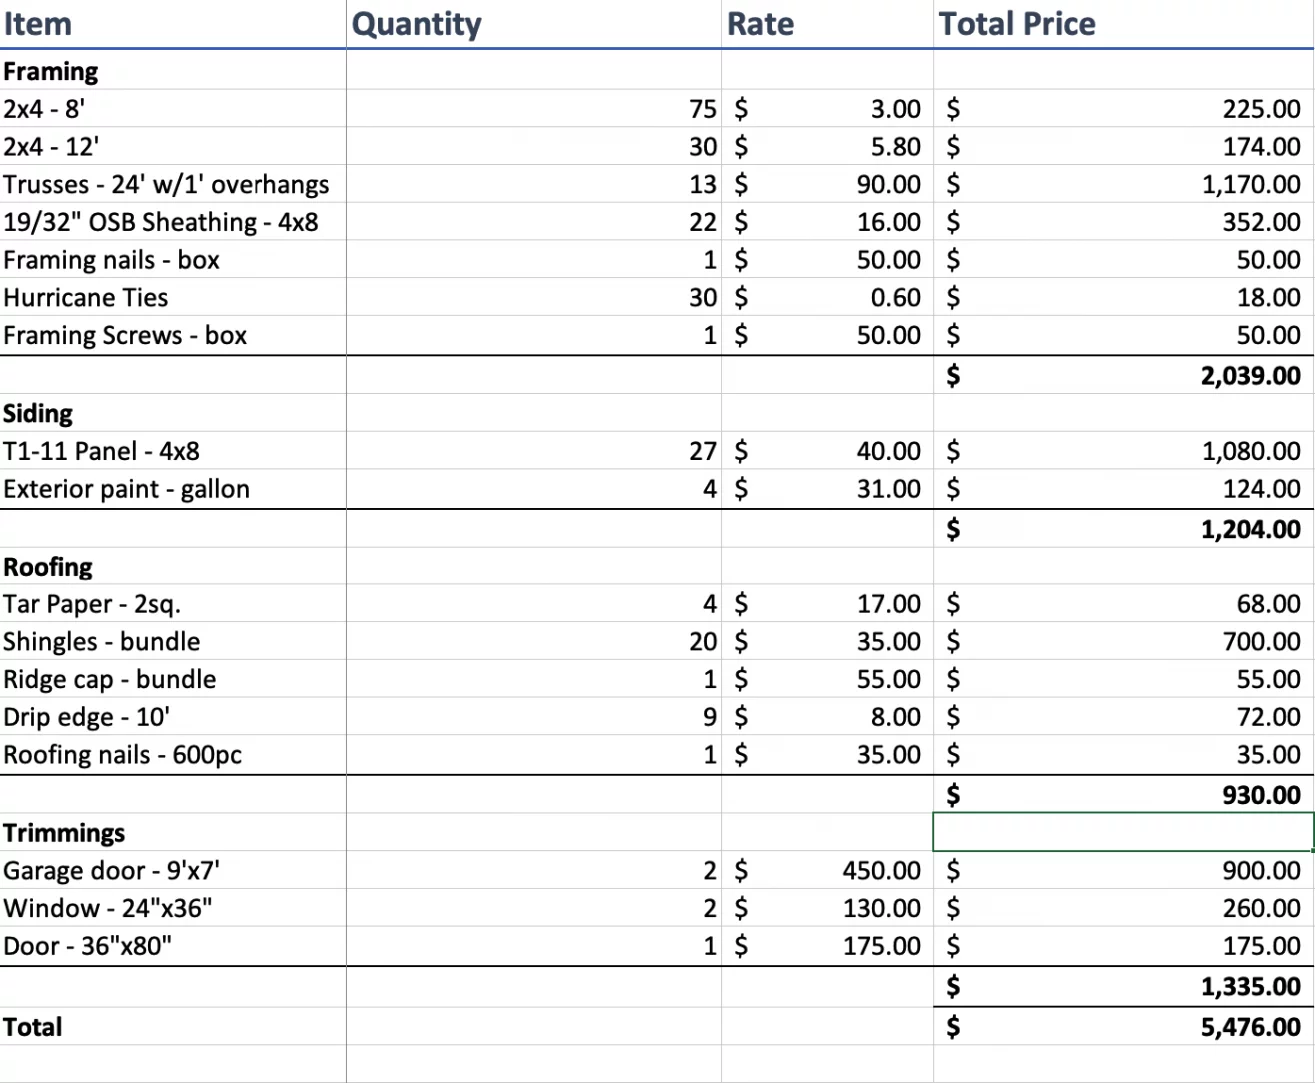Select the Item header cell
The image size is (1315, 1083).
[173, 24]
